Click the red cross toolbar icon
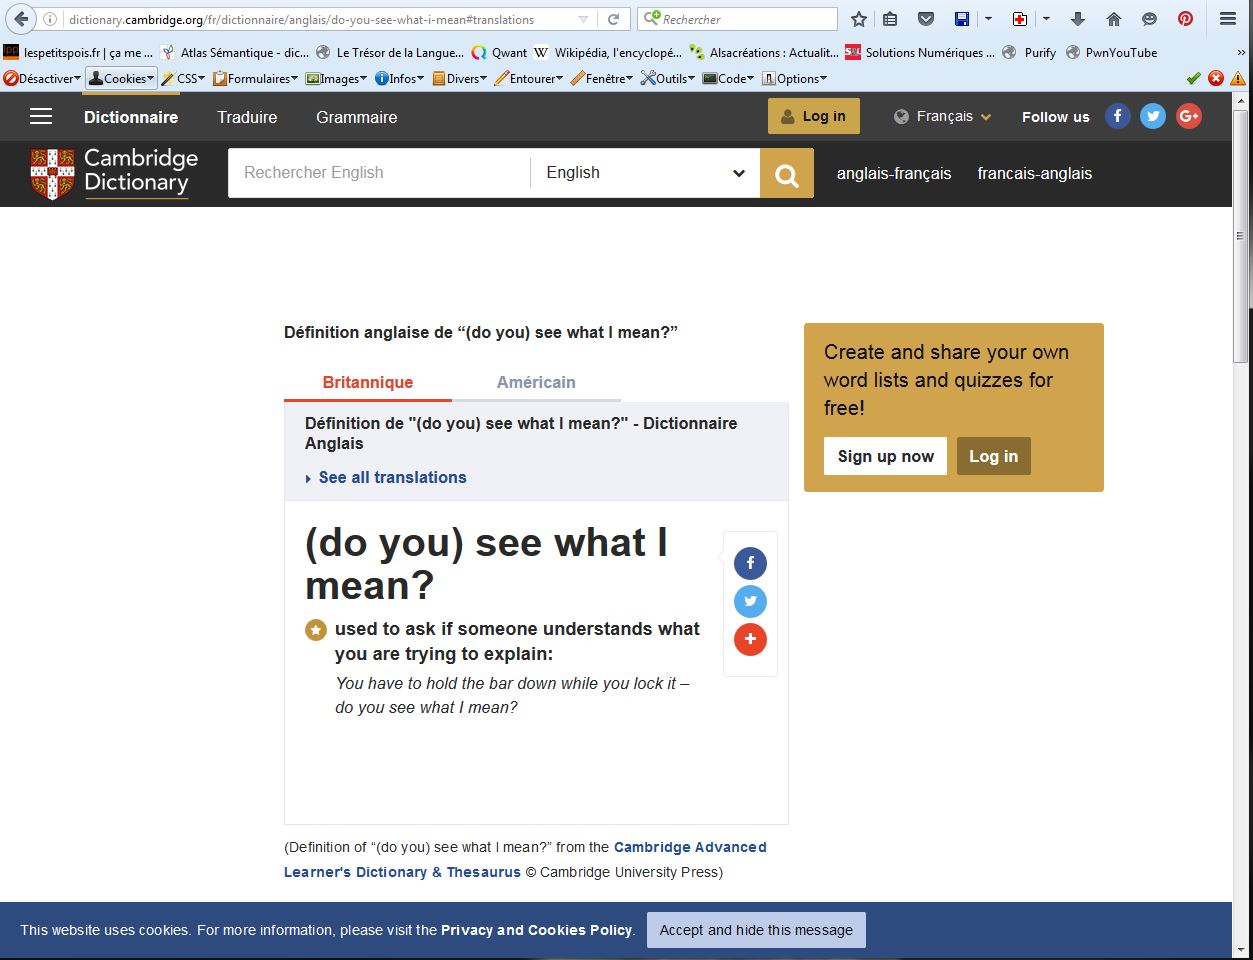Viewport: 1253px width, 960px height. point(1020,19)
